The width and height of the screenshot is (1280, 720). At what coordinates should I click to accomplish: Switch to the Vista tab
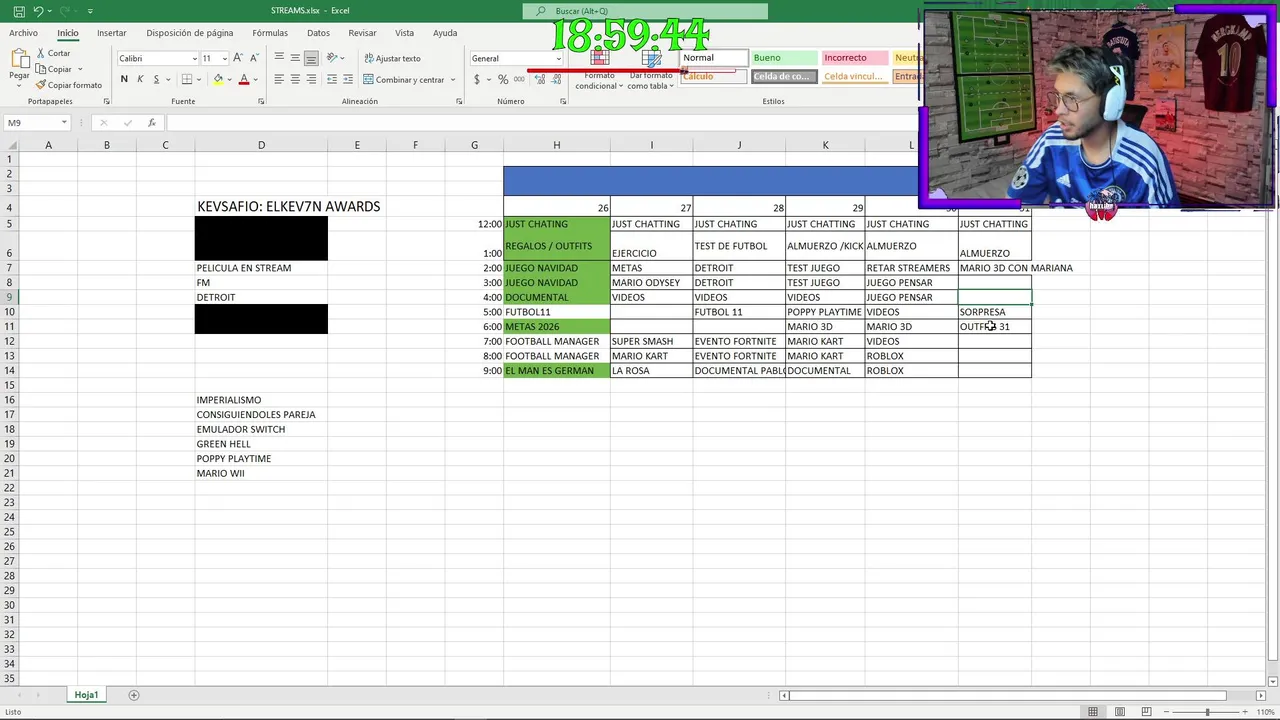(404, 33)
